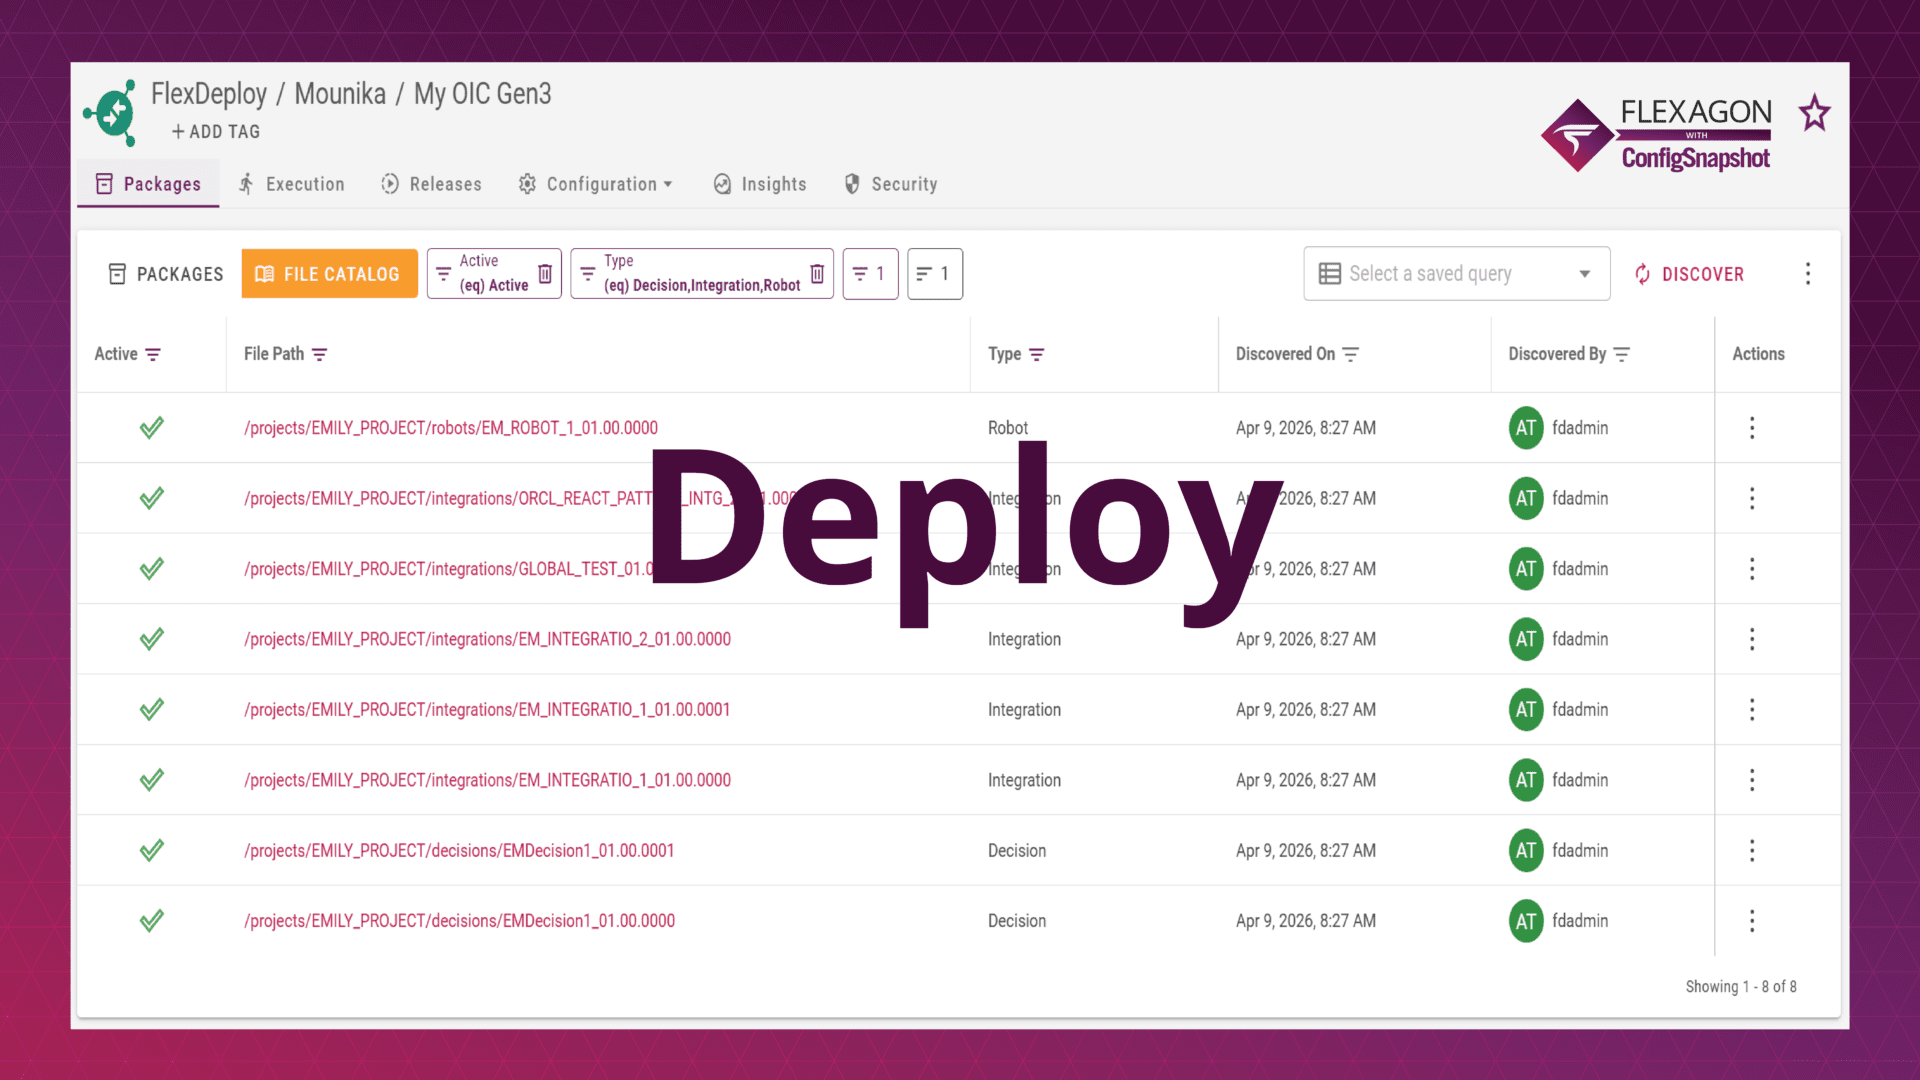
Task: Filter the Discovered On column header
Action: [x=1351, y=355]
